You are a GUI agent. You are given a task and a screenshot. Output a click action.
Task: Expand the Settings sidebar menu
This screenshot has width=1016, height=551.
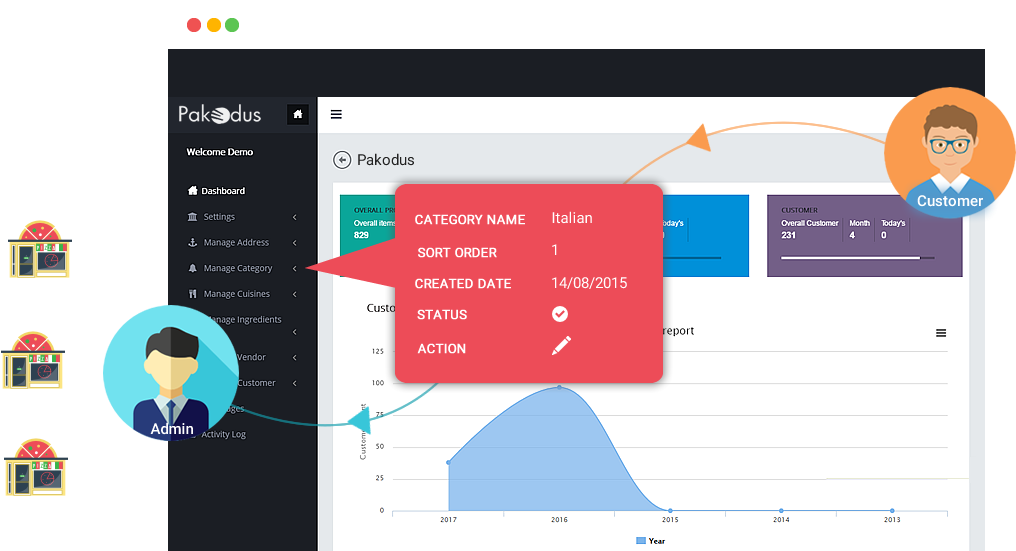coord(219,217)
